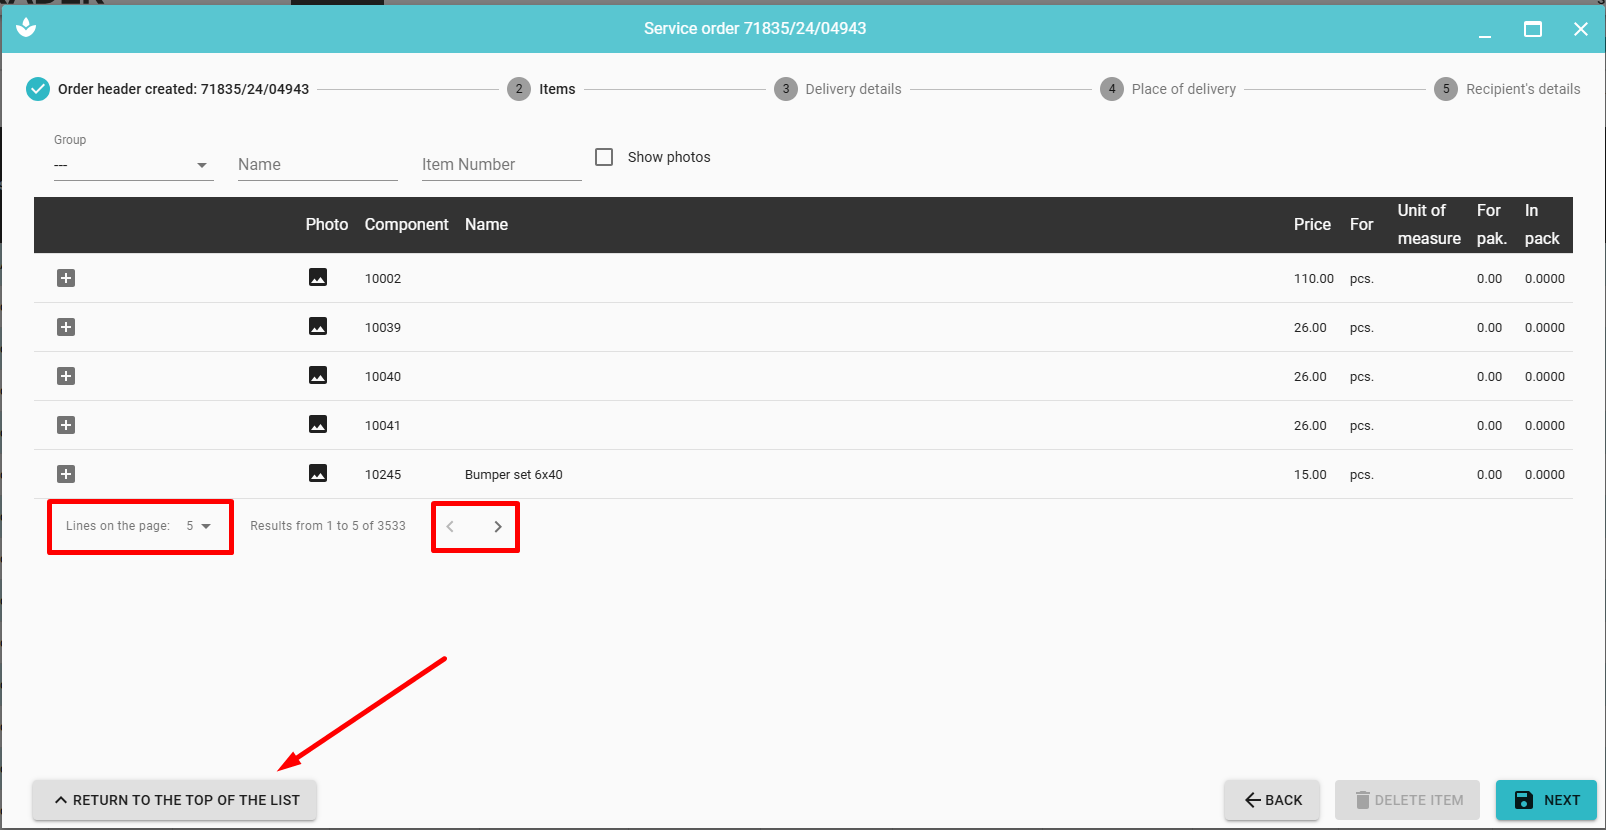This screenshot has width=1606, height=830.
Task: Go to next page of results
Action: [x=498, y=527]
